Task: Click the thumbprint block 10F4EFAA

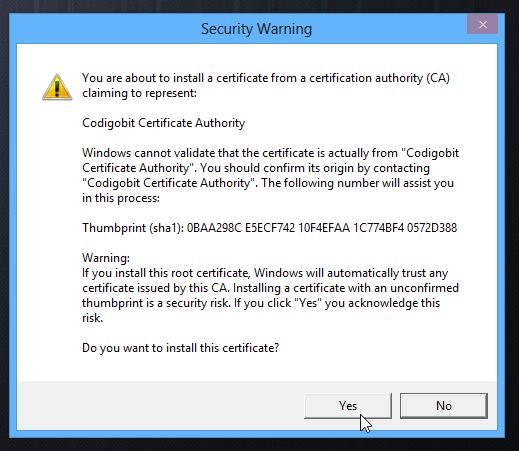Action: coord(324,228)
